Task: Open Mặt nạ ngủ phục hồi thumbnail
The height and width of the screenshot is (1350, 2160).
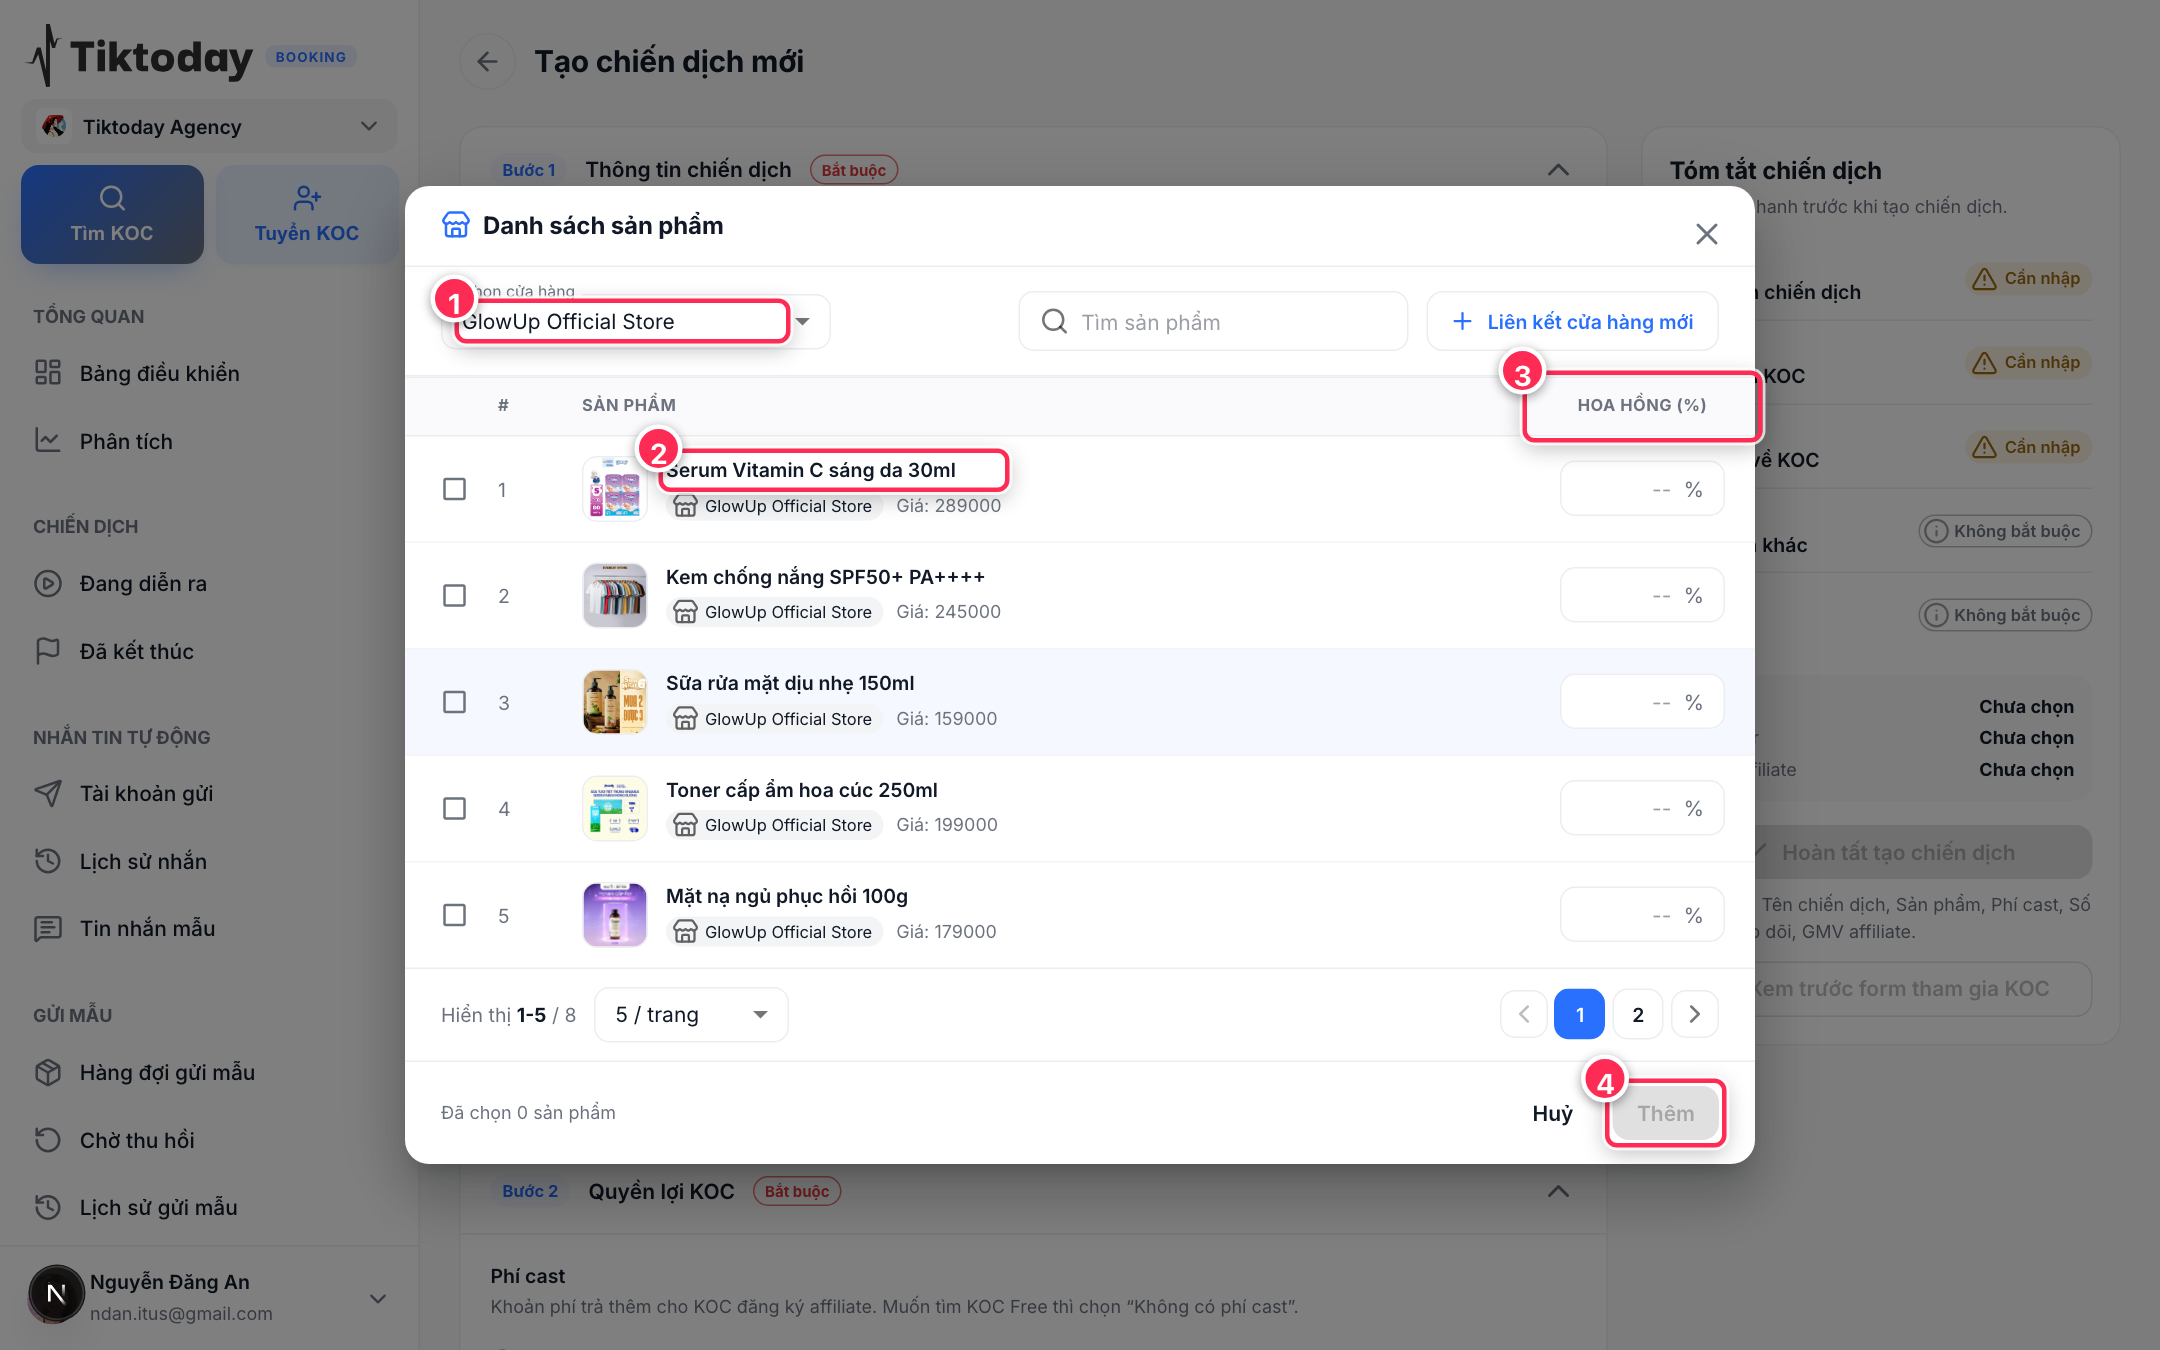Action: (615, 915)
